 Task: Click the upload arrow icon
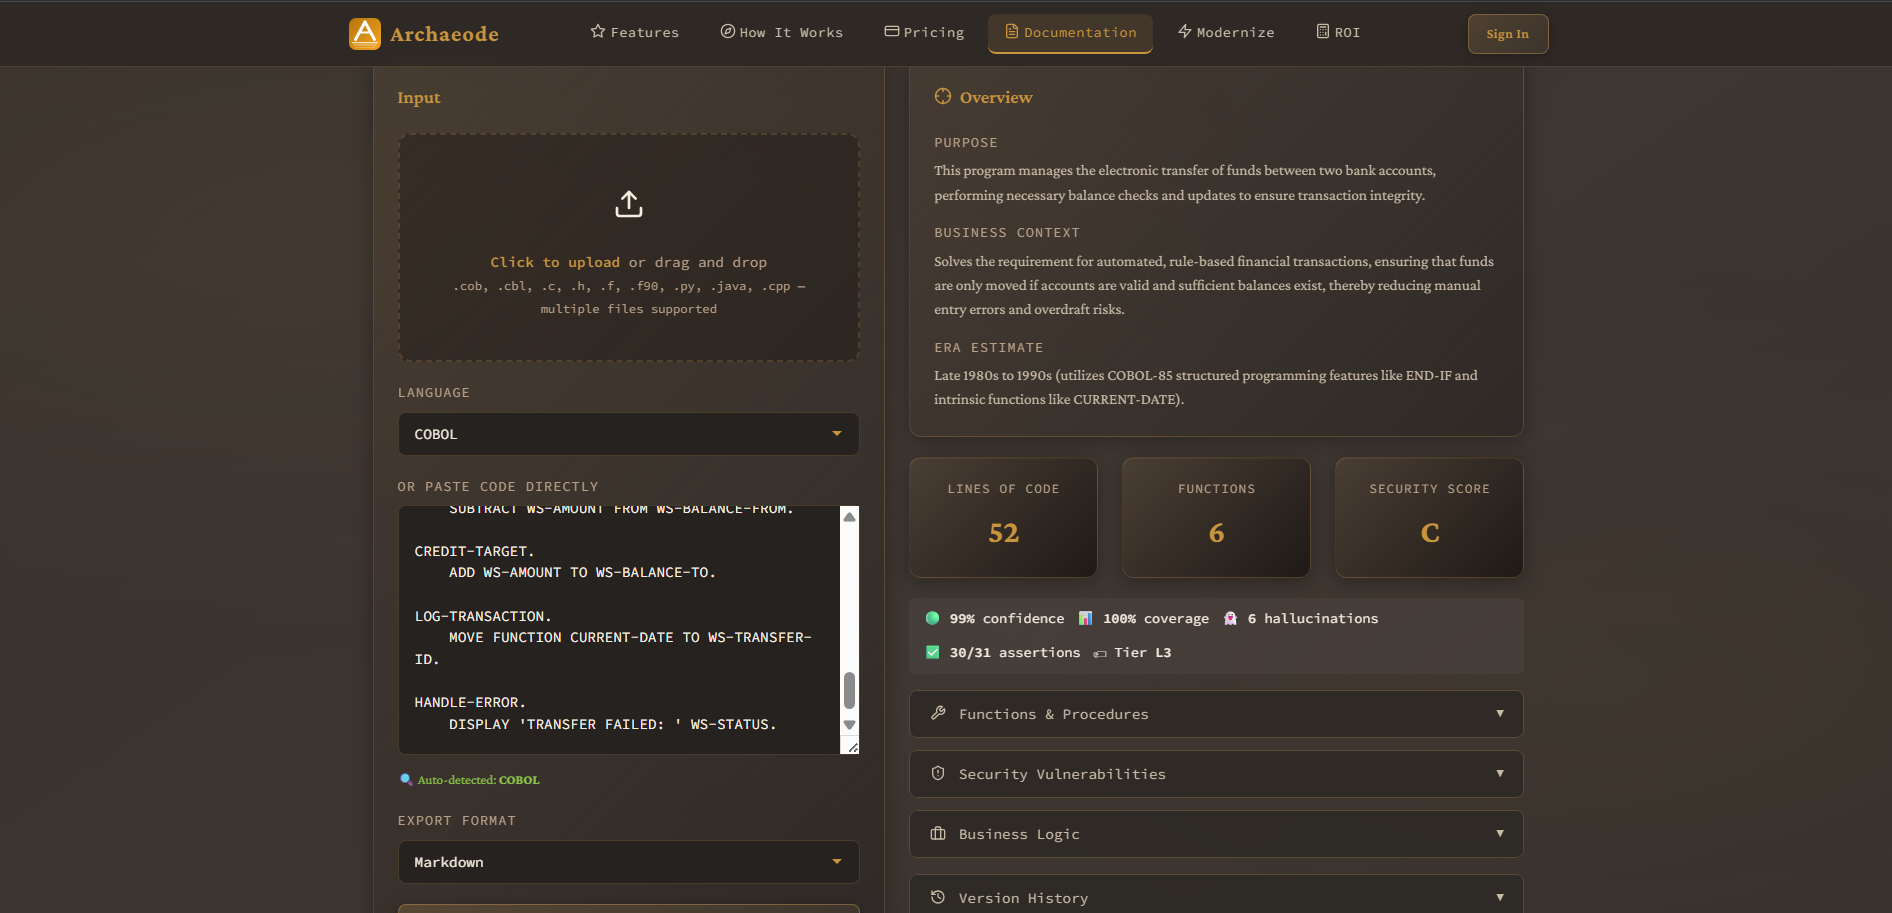[629, 204]
